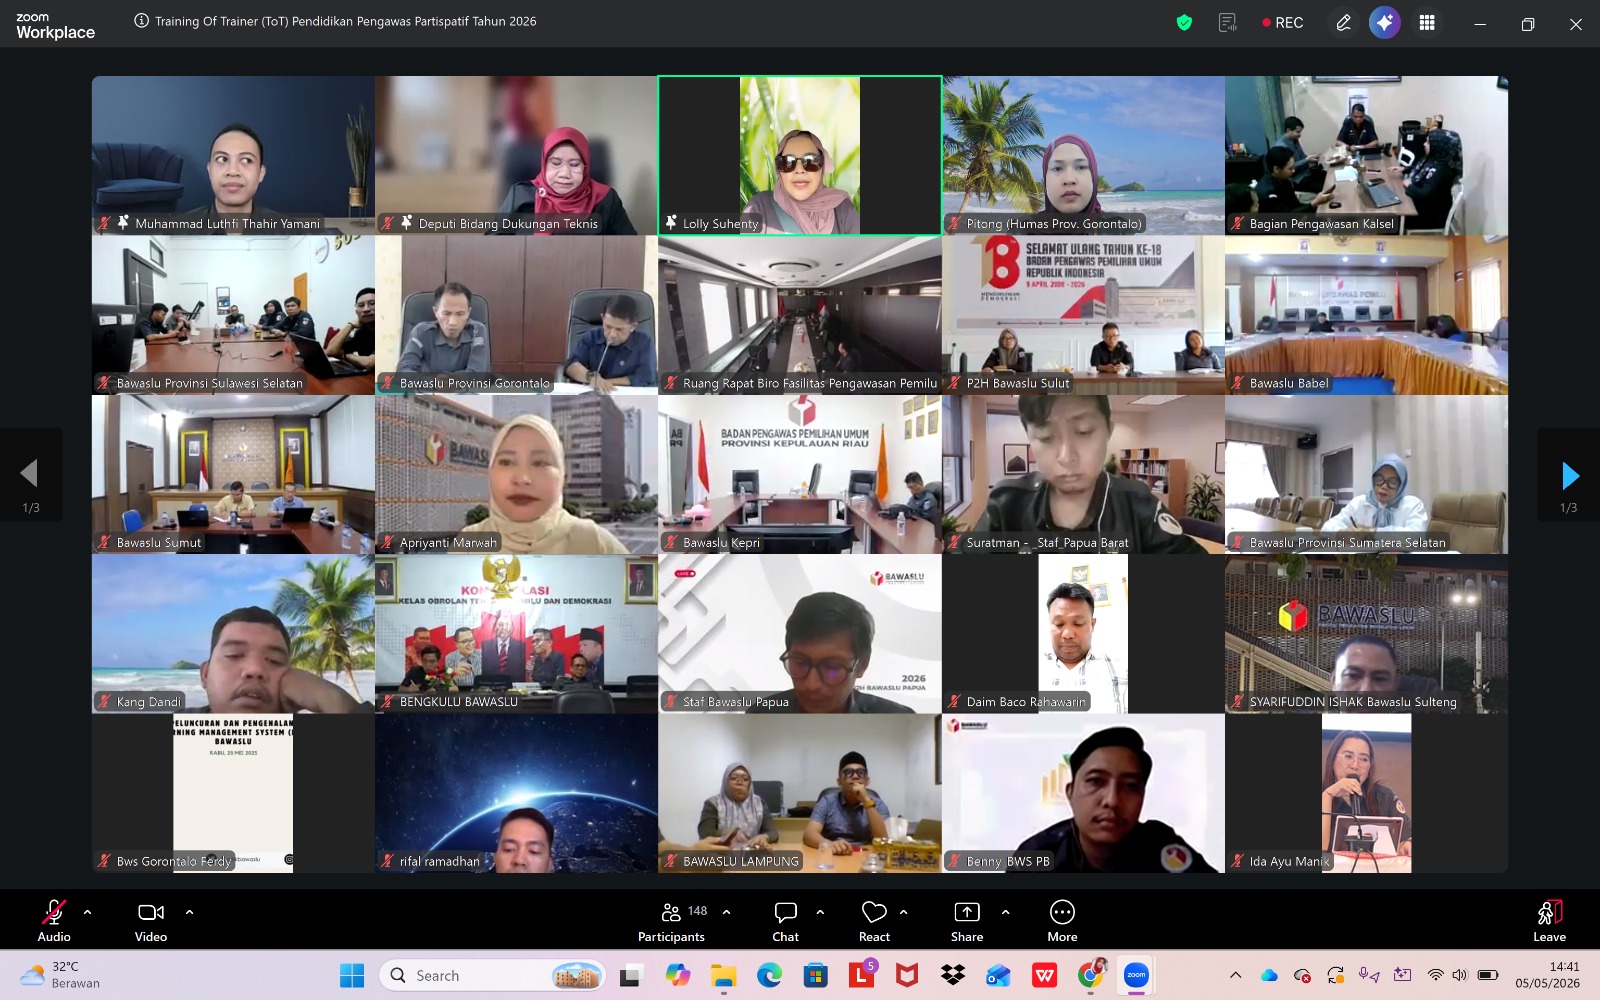
Task: Expand the arrow beside React
Action: [x=904, y=912]
